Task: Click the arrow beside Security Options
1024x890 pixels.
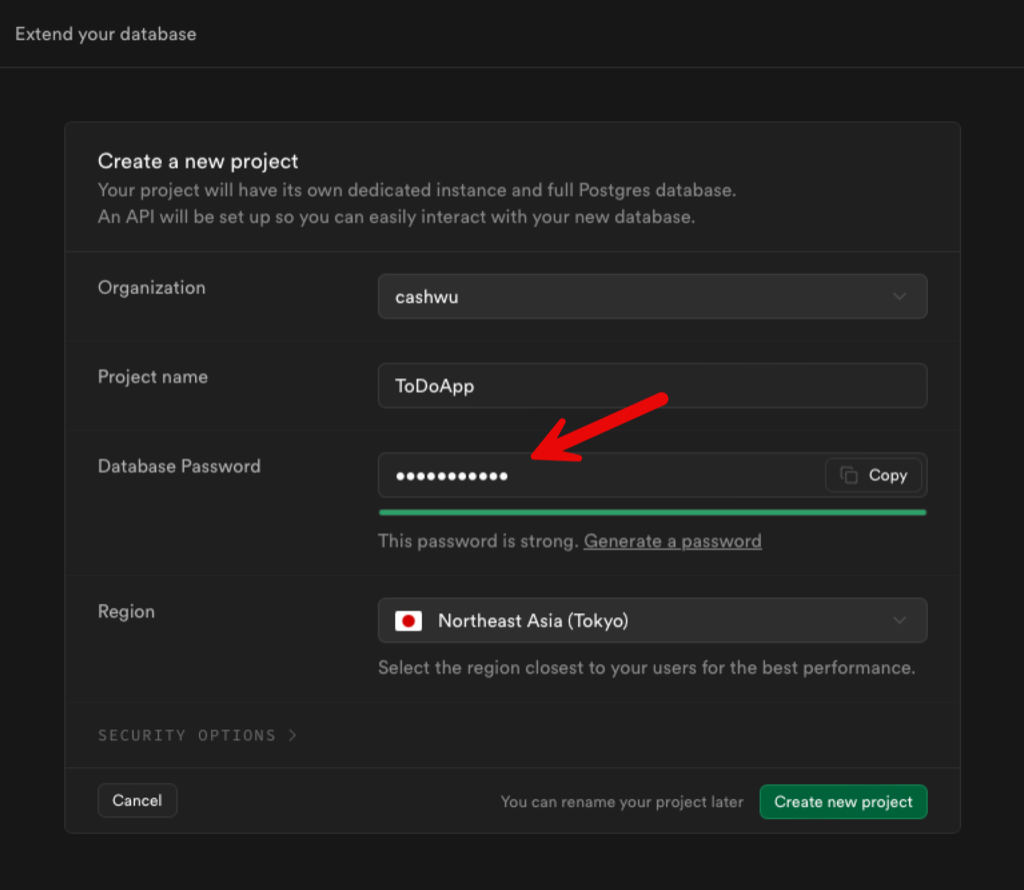Action: 292,735
